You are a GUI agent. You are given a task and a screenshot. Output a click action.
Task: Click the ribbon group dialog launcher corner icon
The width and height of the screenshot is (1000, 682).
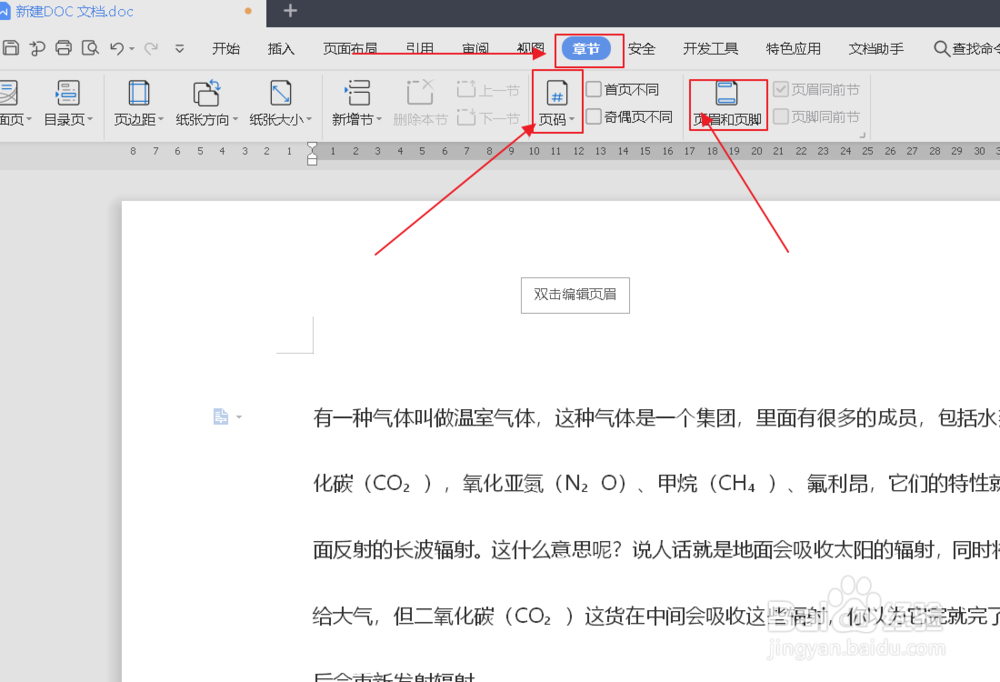(x=862, y=135)
